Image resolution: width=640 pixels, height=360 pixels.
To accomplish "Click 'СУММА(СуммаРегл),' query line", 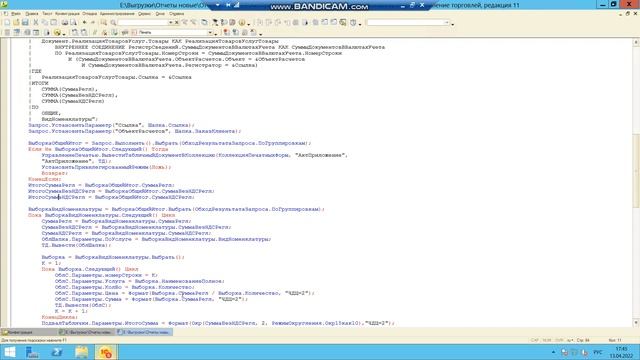I will [x=69, y=89].
